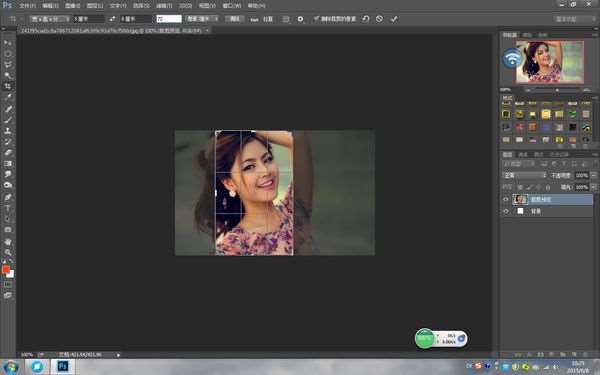Select the Crop tool in the toolbox

(x=8, y=86)
